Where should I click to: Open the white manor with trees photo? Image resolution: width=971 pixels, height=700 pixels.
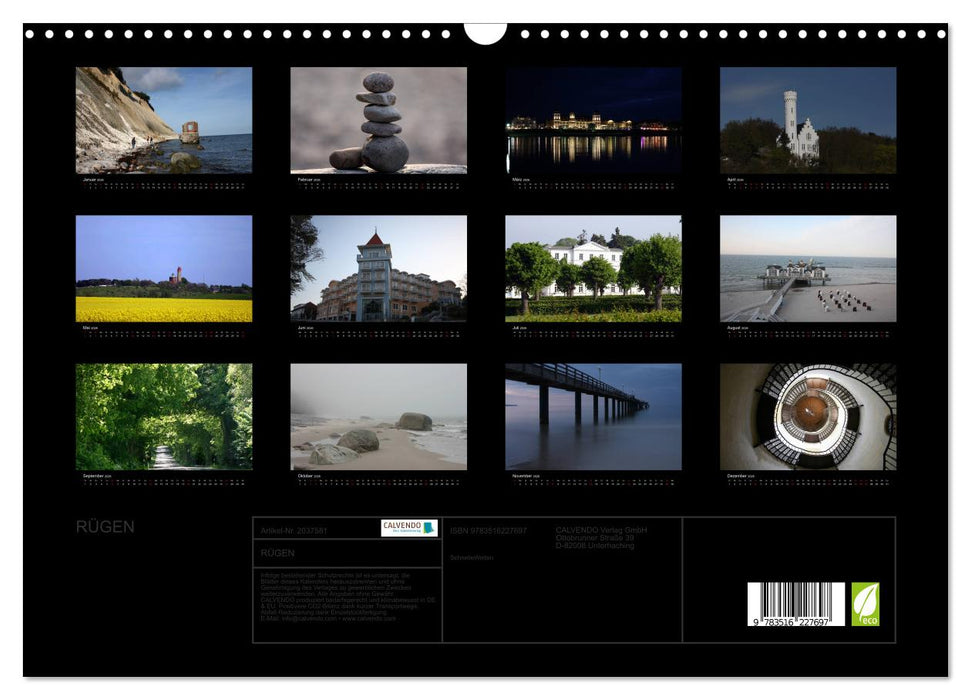[x=593, y=268]
